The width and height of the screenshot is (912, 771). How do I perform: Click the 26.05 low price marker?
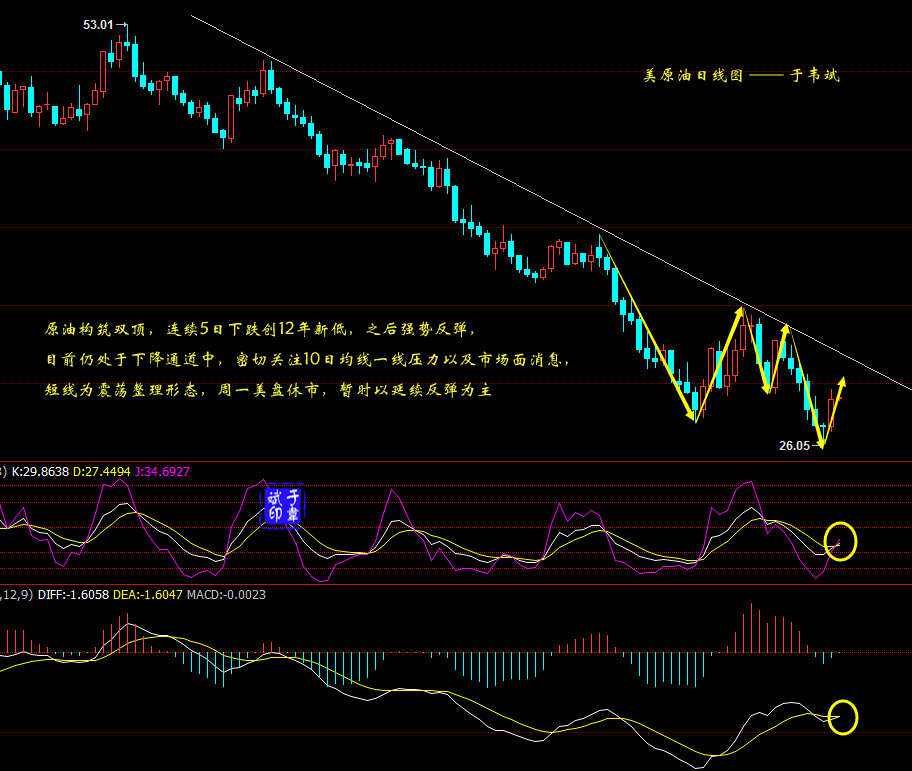coord(794,446)
